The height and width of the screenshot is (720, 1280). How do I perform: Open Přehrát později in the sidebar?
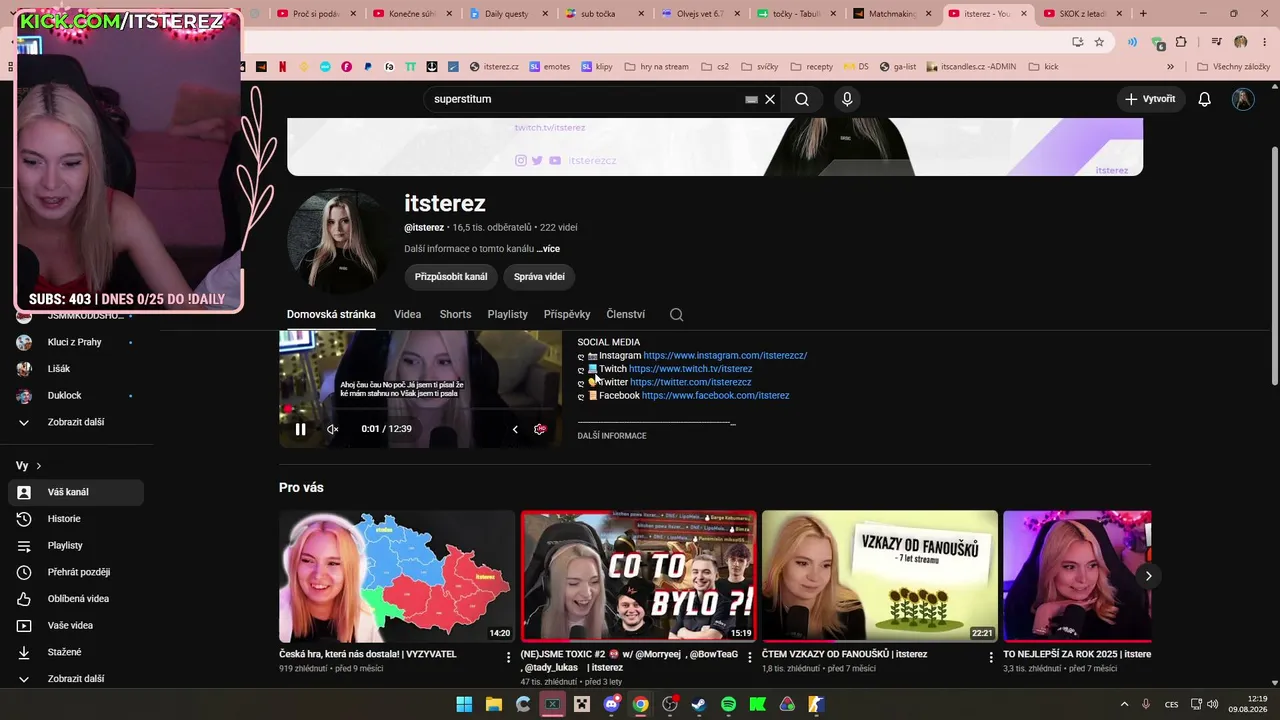76,572
